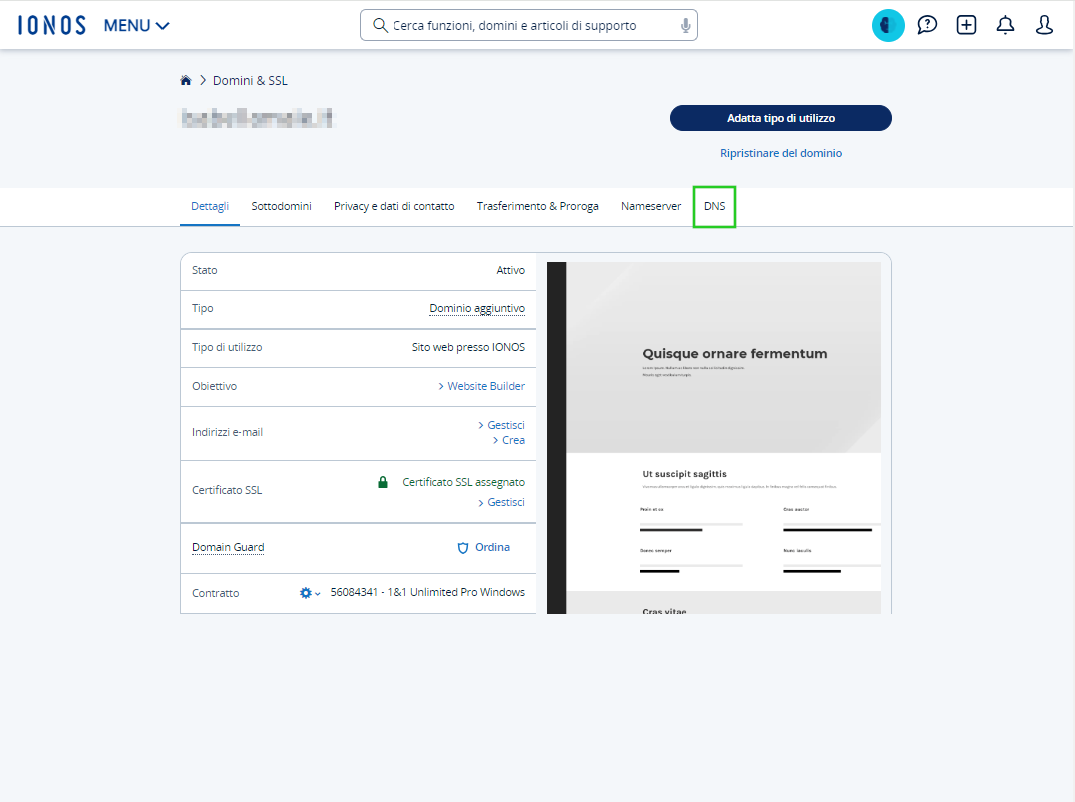
Task: Click Crea email address link
Action: pos(509,440)
